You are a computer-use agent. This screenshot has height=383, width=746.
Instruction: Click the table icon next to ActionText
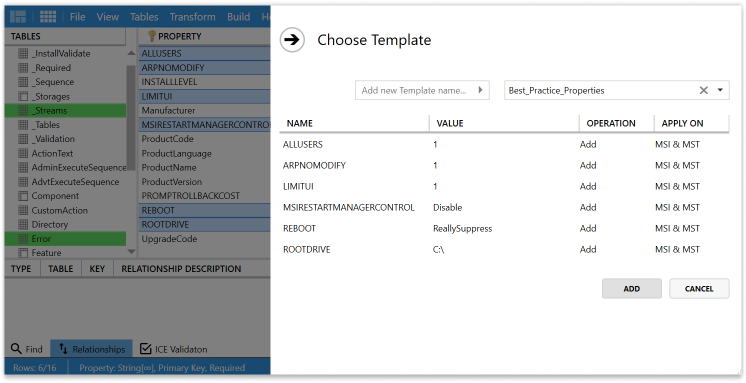23,153
